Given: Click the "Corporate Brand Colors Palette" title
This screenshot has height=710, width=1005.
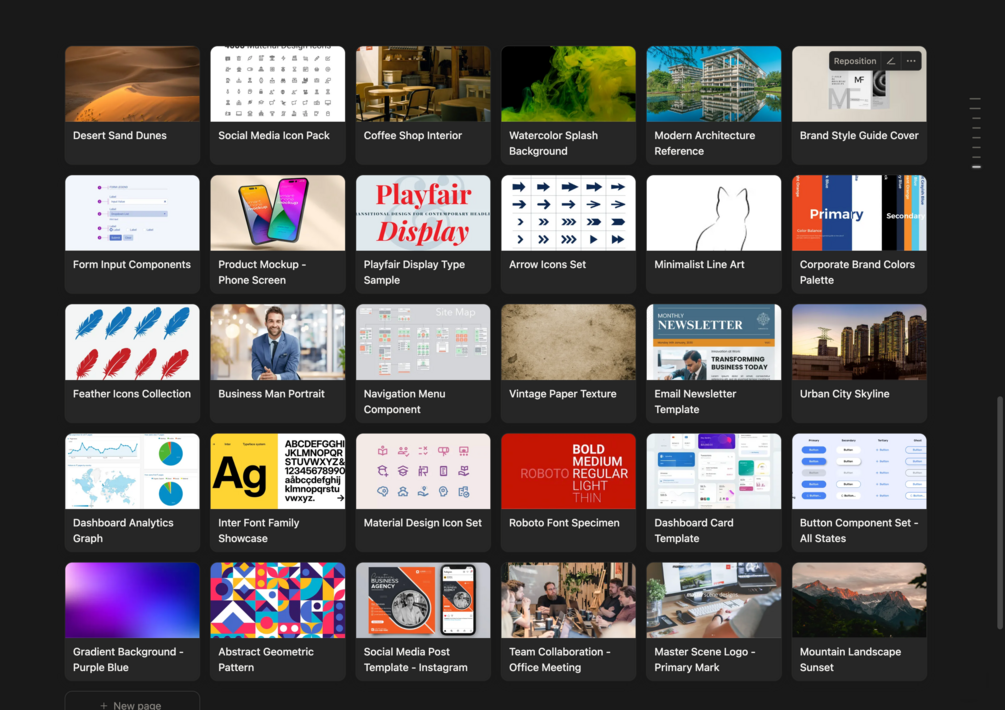Looking at the screenshot, I should click(857, 272).
